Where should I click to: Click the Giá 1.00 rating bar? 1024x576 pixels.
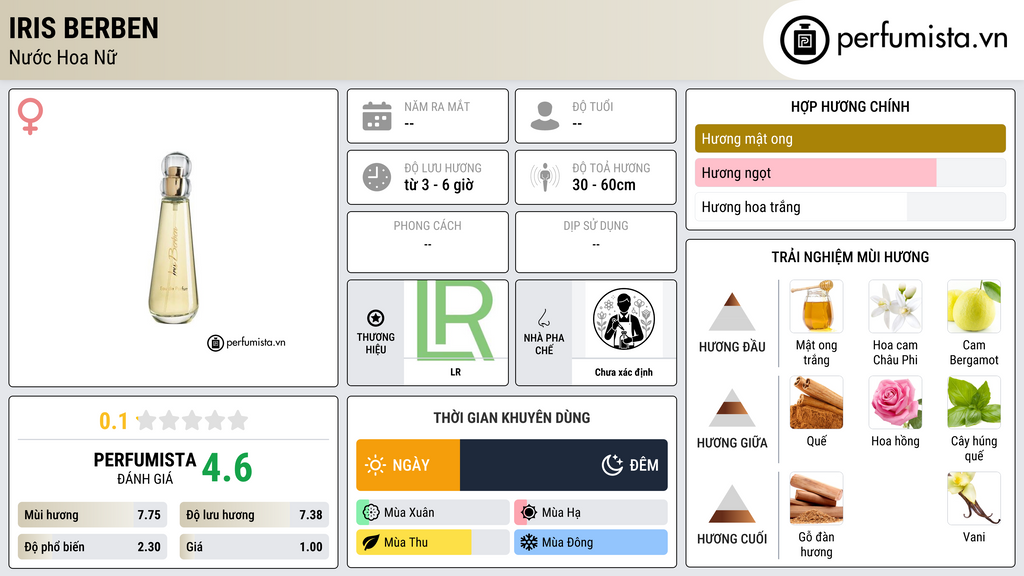click(x=254, y=547)
